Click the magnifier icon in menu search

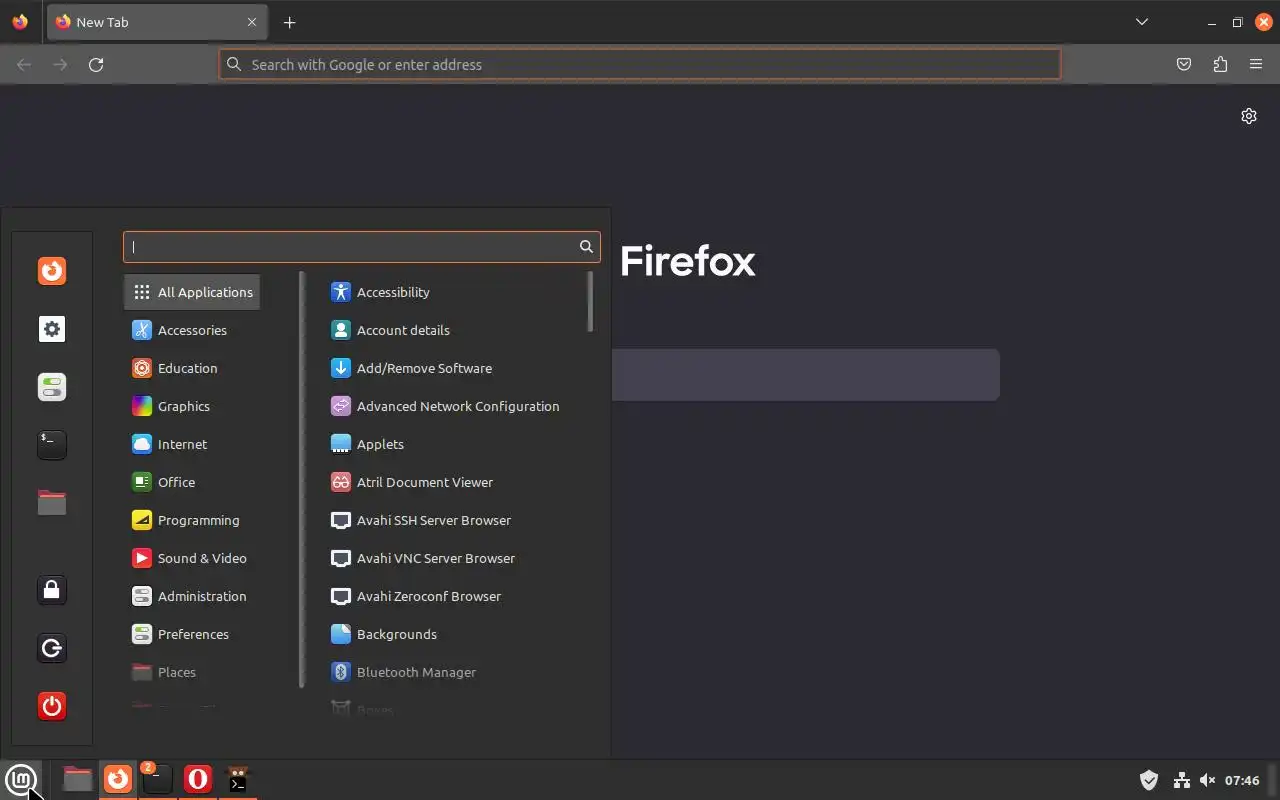point(587,247)
